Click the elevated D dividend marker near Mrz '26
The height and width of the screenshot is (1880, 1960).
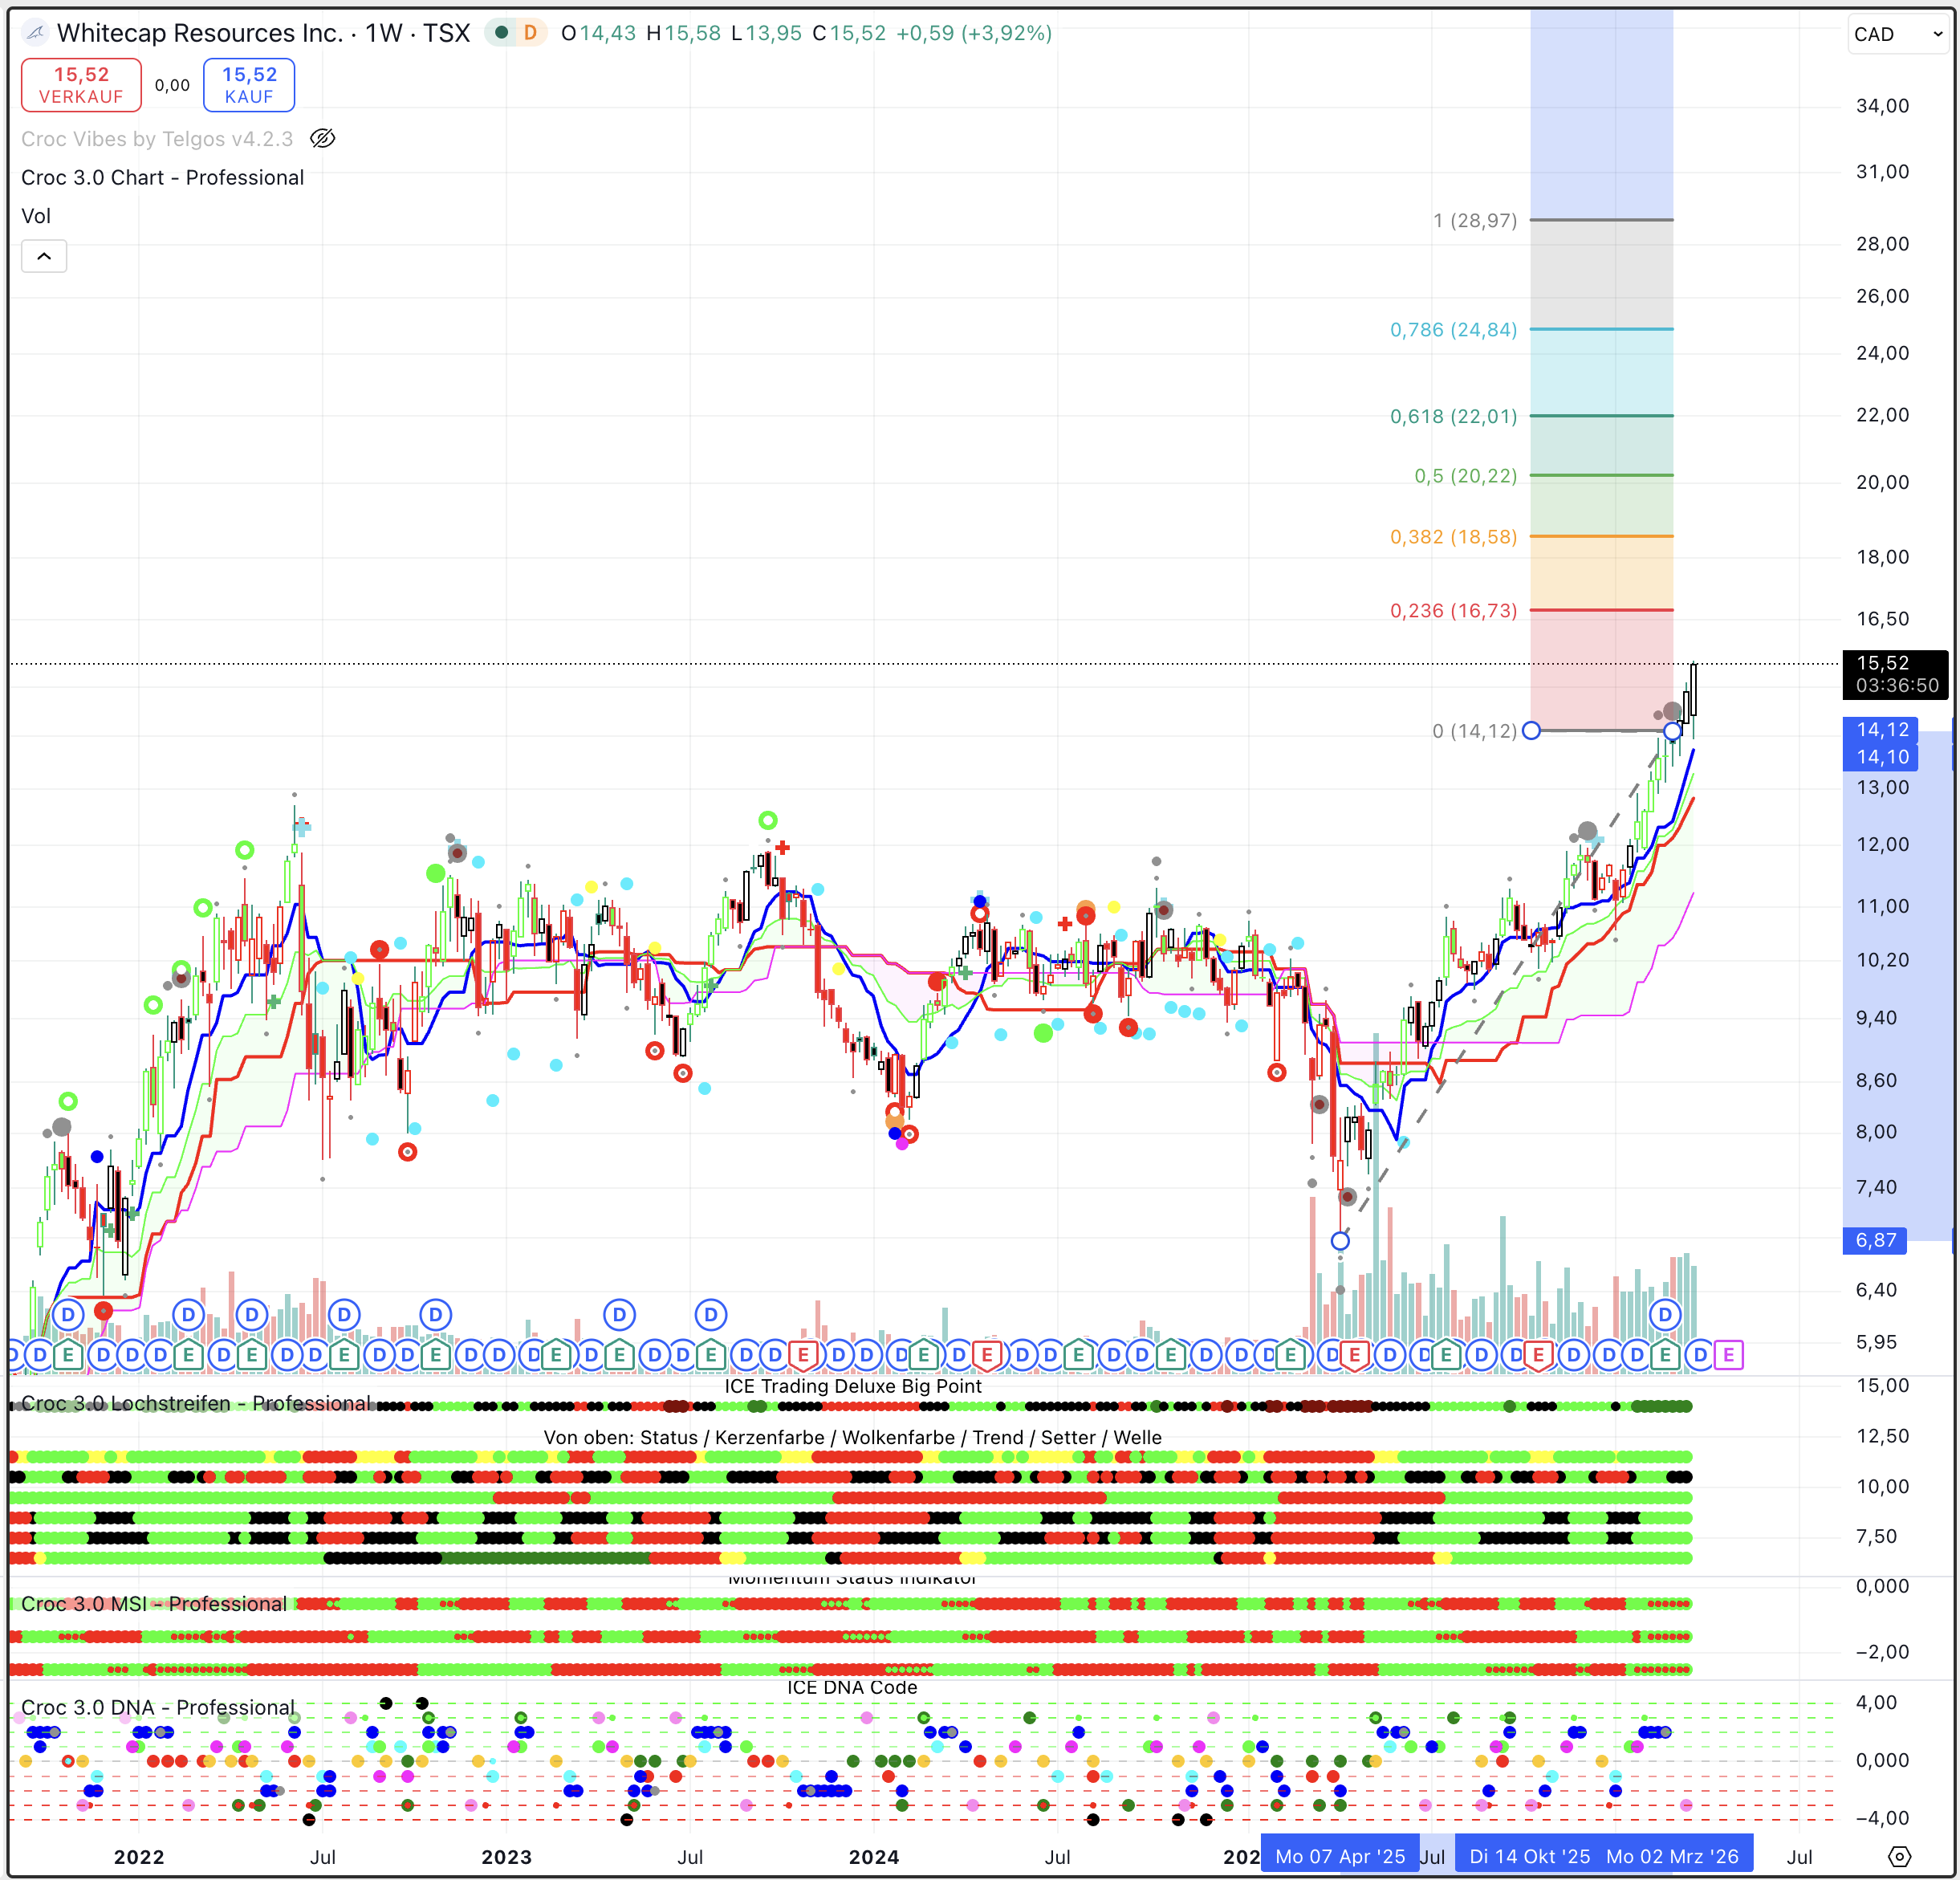click(1665, 1314)
